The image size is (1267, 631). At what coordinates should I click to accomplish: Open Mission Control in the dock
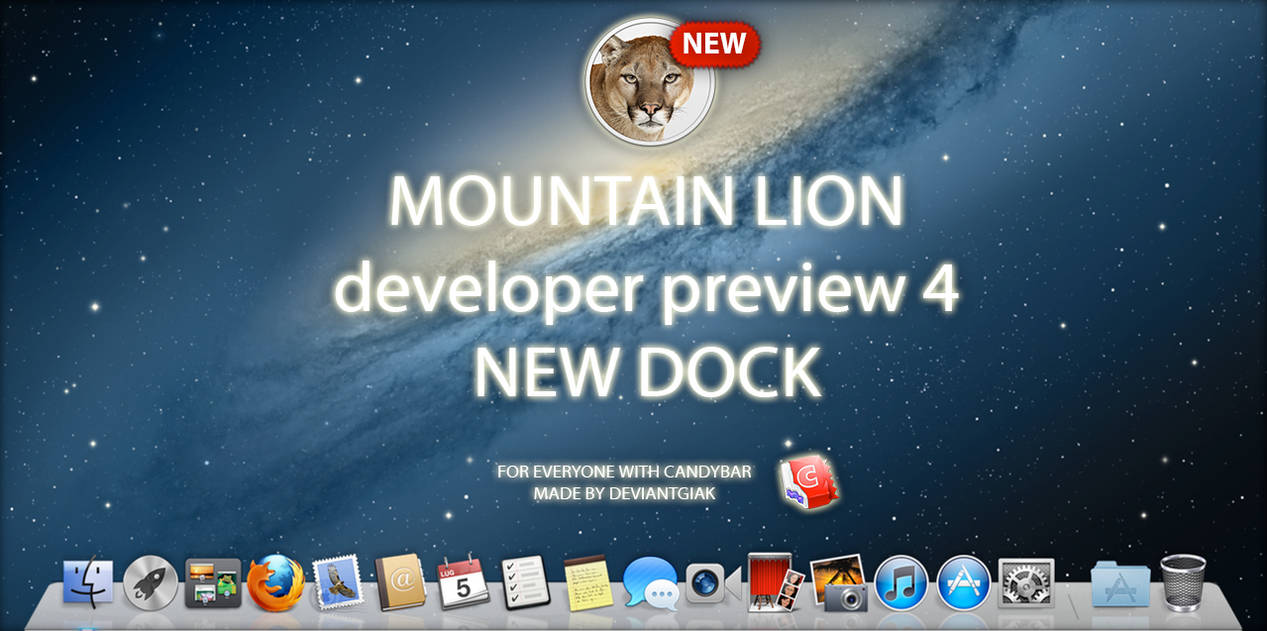pyautogui.click(x=213, y=583)
